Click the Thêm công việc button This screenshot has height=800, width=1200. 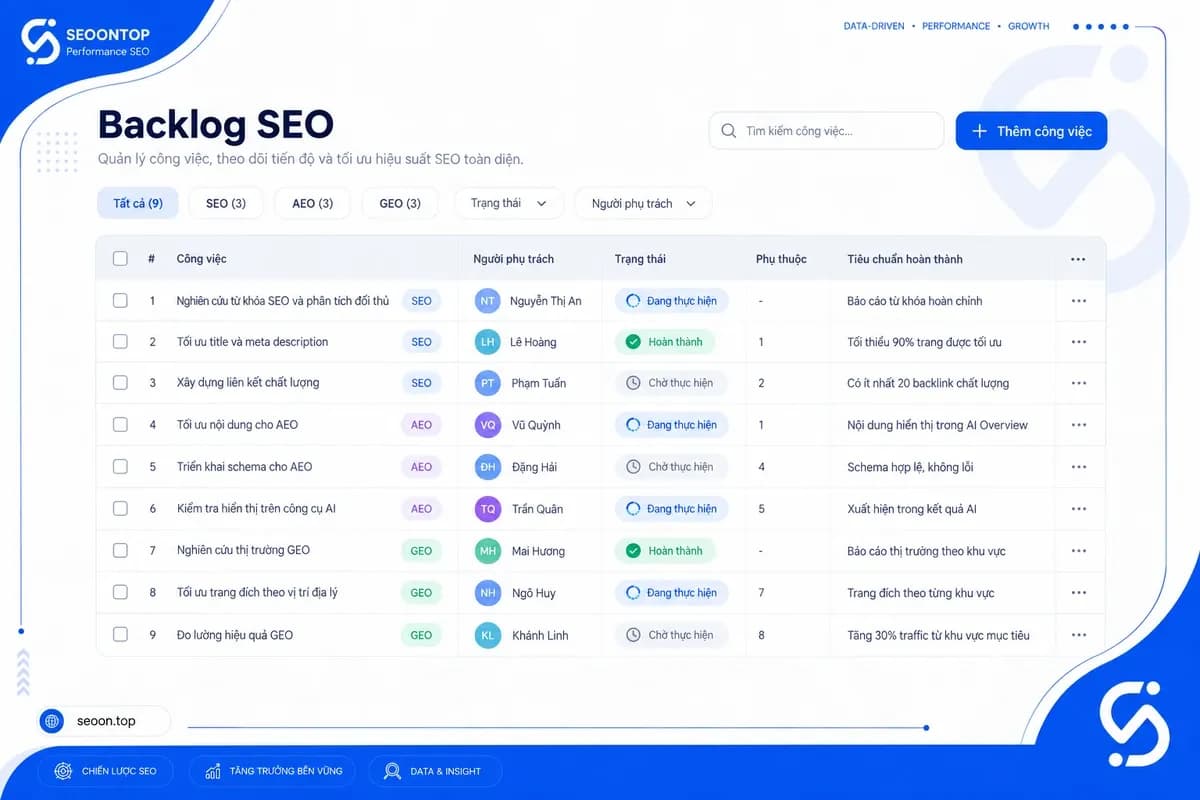(x=1031, y=131)
